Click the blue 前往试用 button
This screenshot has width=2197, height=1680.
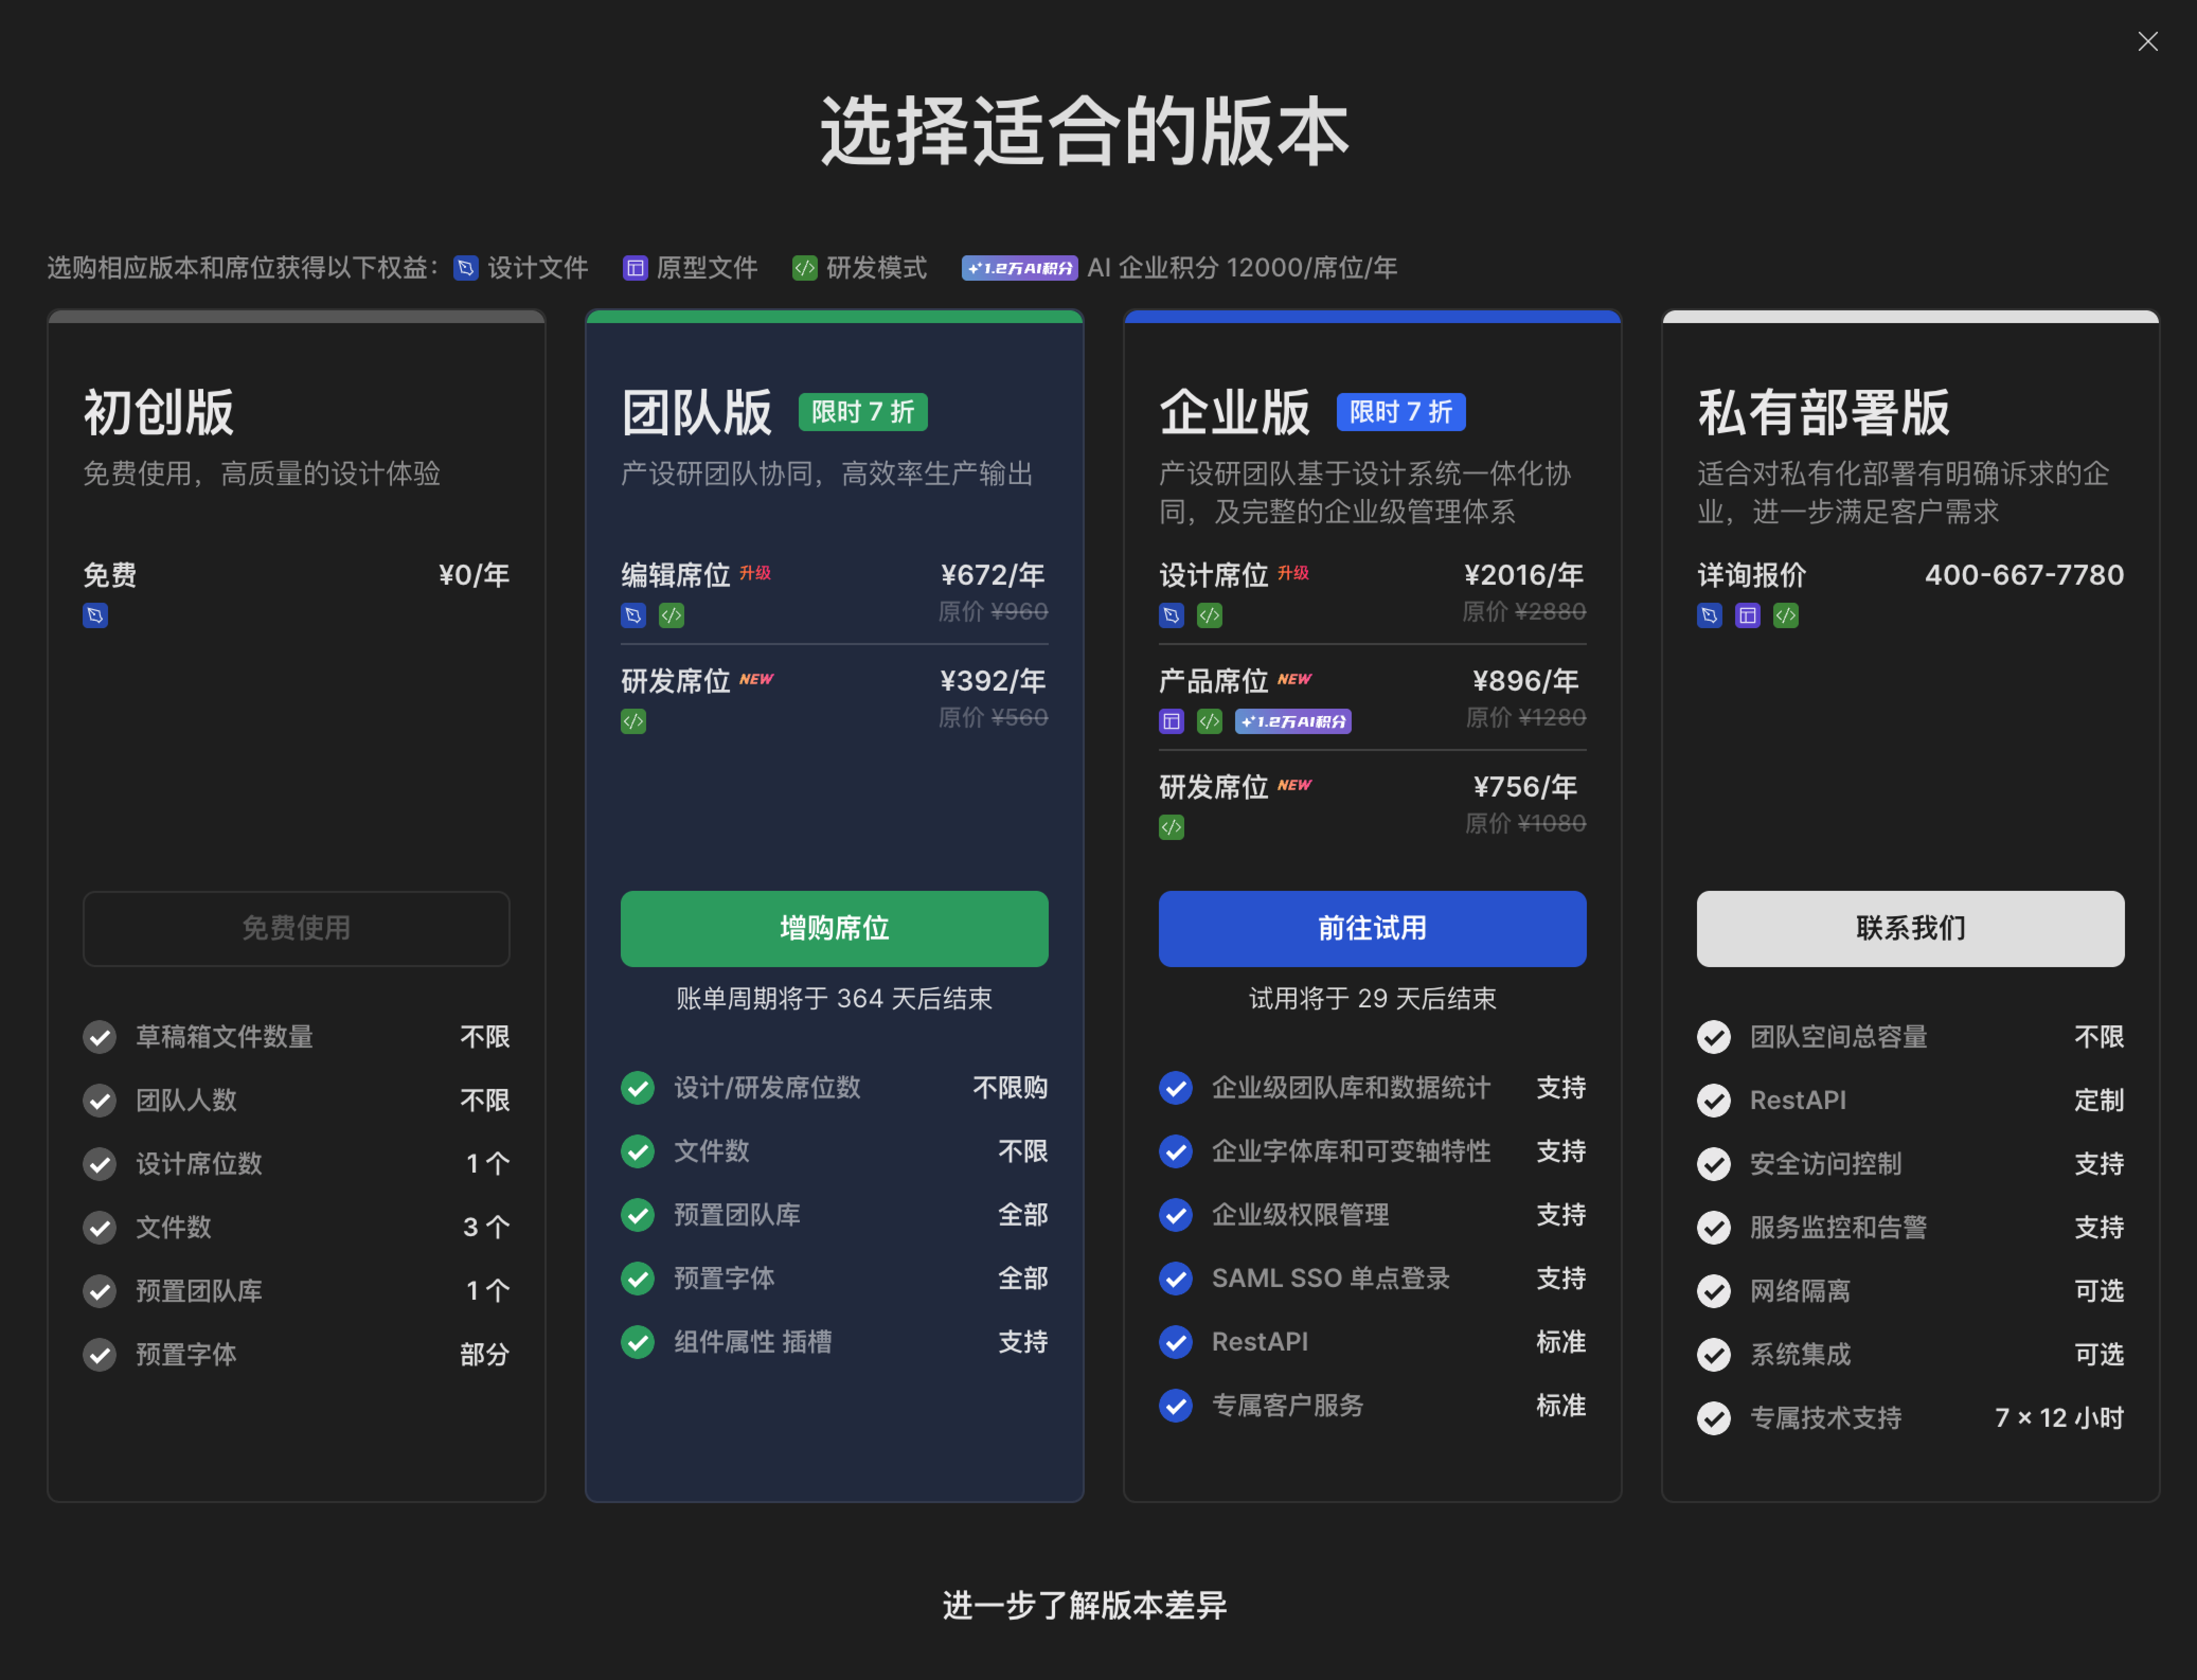(1372, 929)
